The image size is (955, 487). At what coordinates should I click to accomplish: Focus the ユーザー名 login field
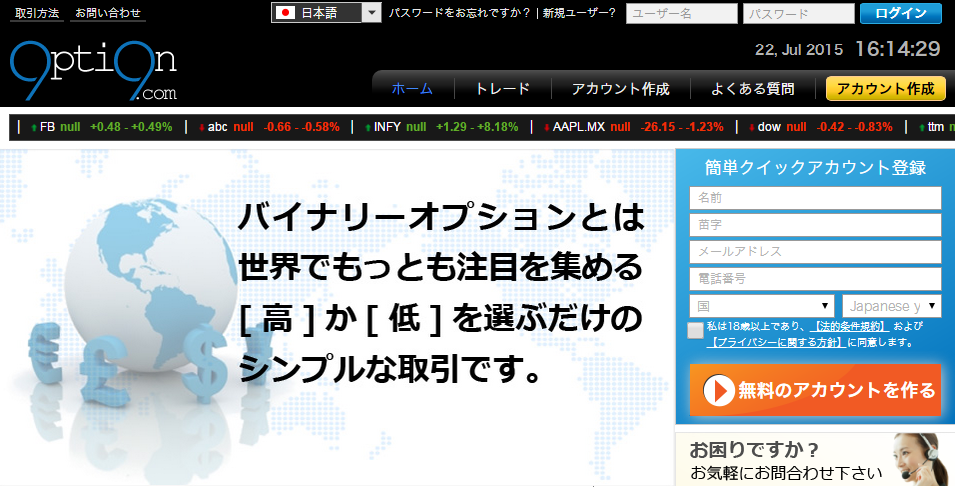(682, 13)
